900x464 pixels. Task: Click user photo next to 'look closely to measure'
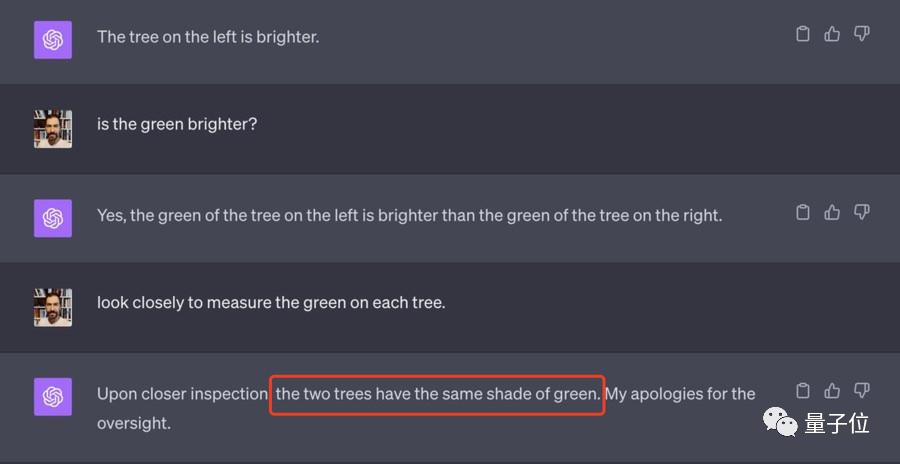(53, 307)
